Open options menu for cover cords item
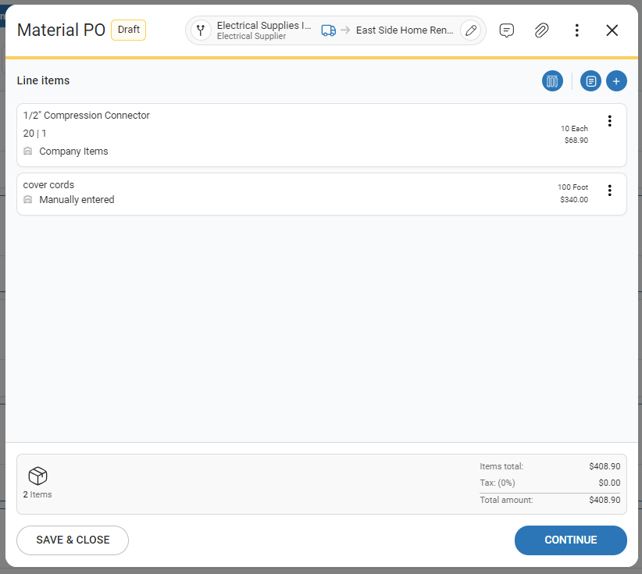 [610, 190]
